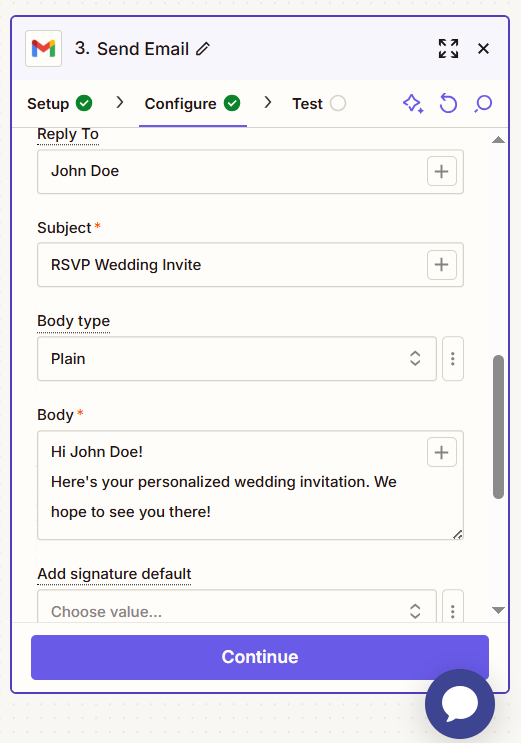
Task: Open chat support bubble
Action: tap(459, 704)
